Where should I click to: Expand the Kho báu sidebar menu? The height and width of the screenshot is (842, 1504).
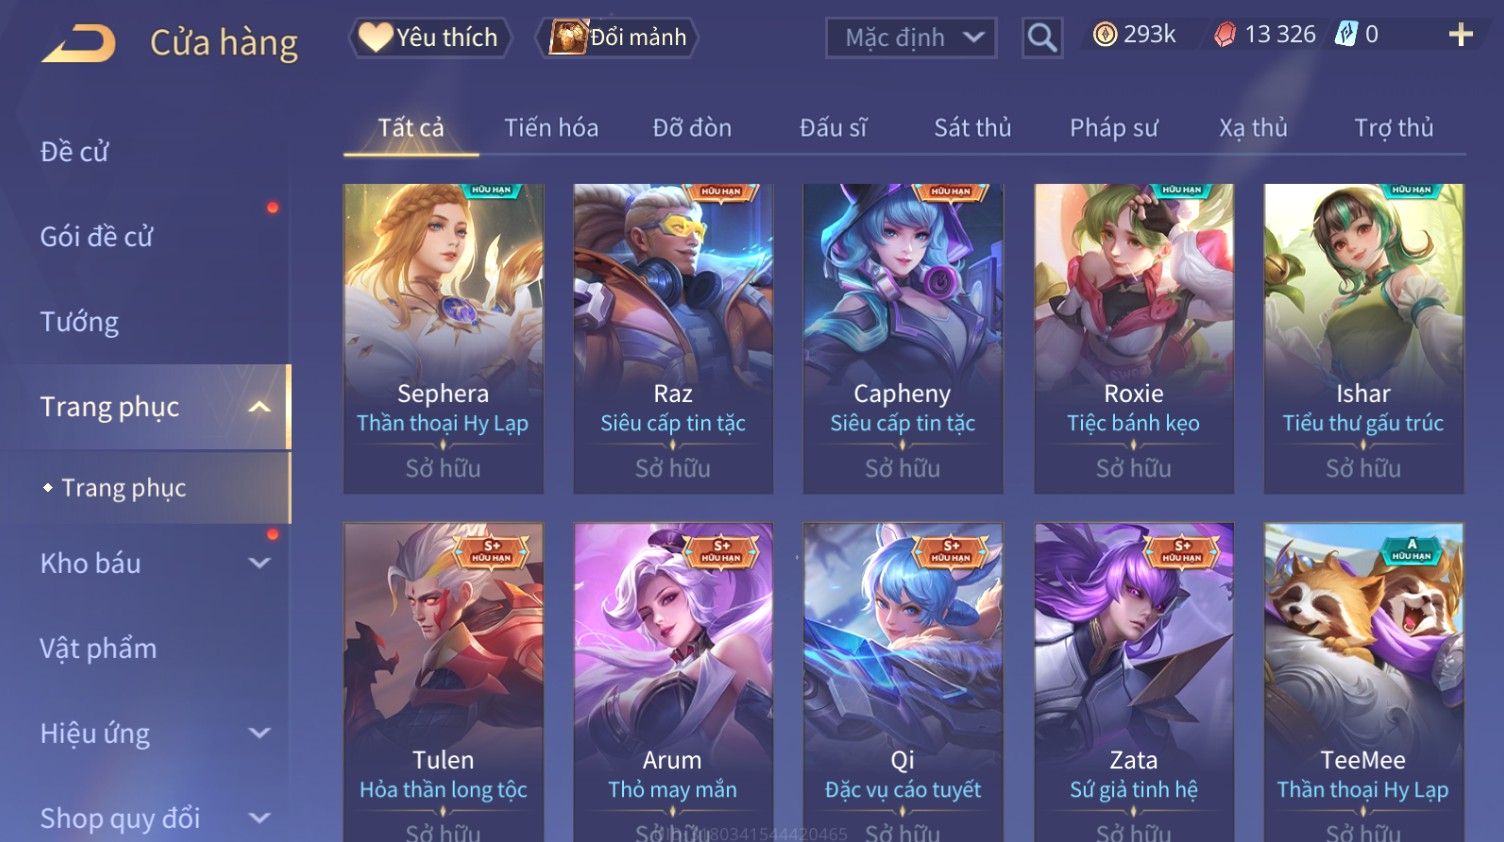tap(259, 563)
